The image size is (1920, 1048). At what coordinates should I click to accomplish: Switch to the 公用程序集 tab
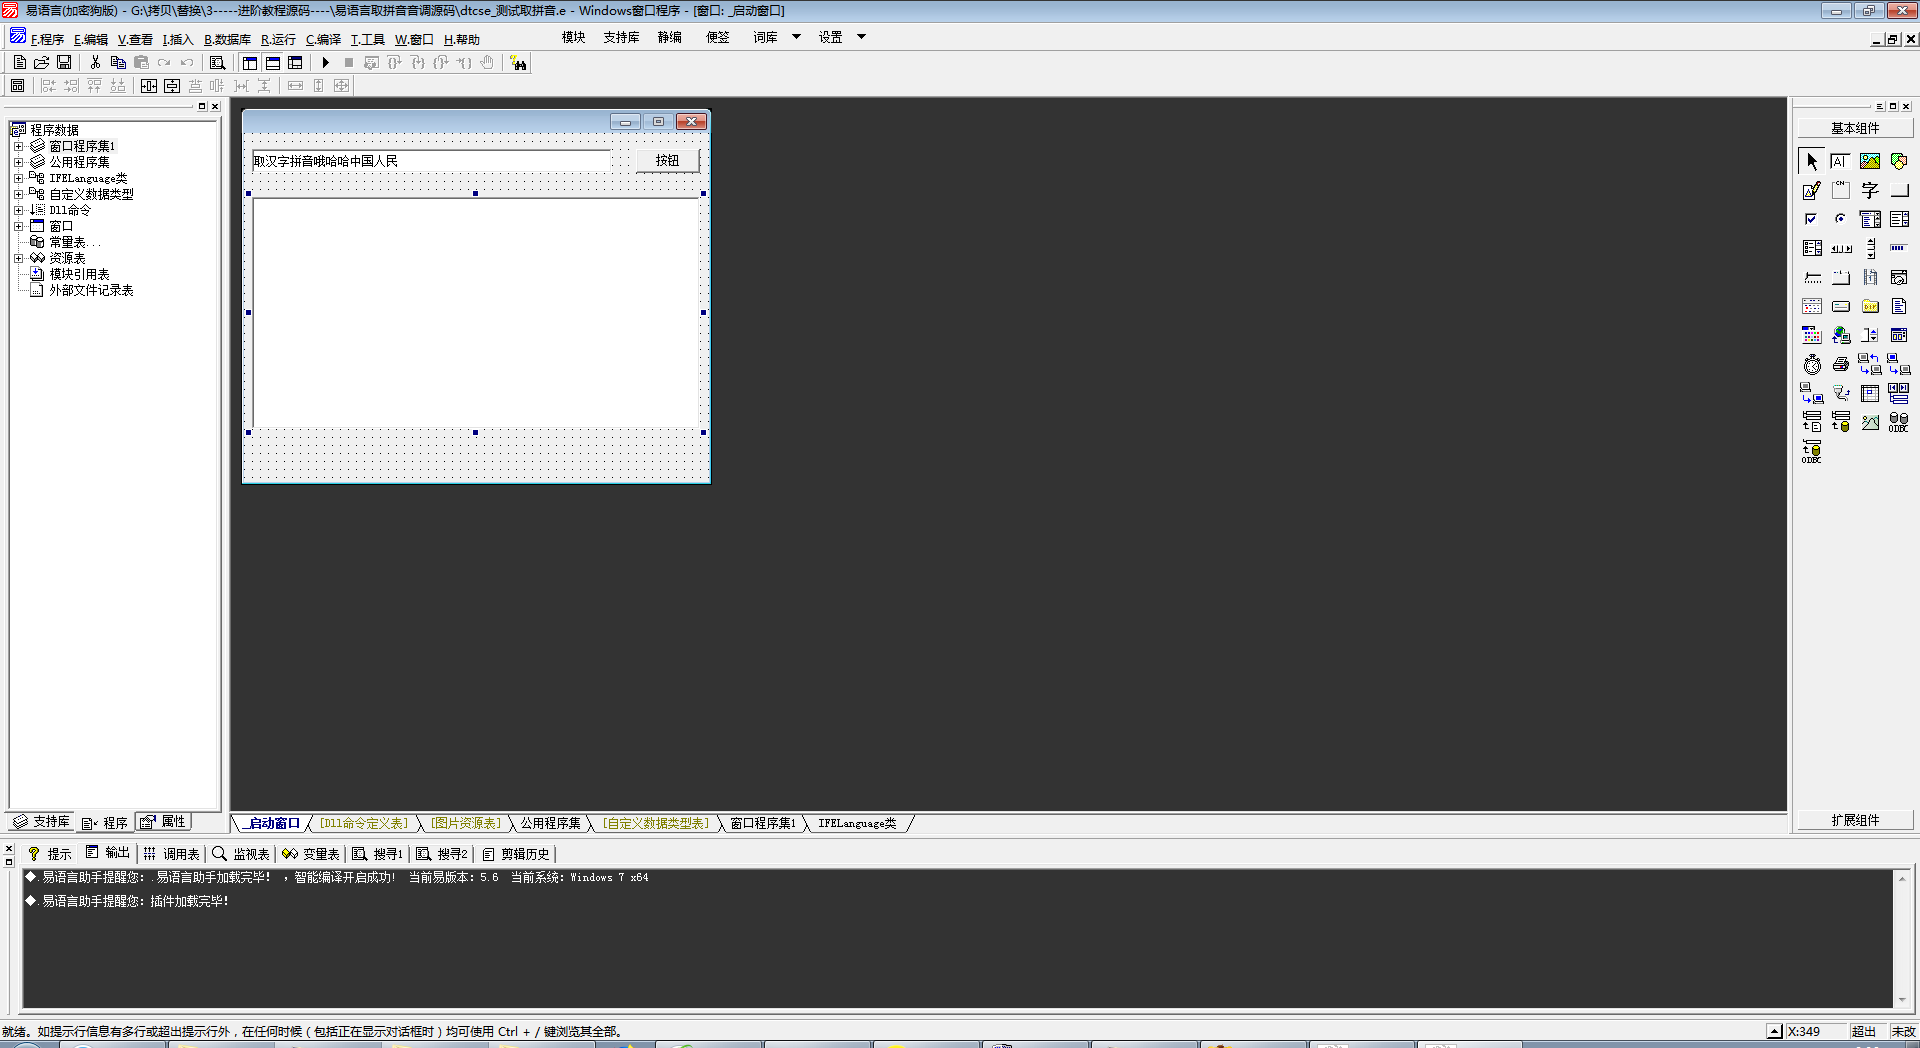pos(550,823)
